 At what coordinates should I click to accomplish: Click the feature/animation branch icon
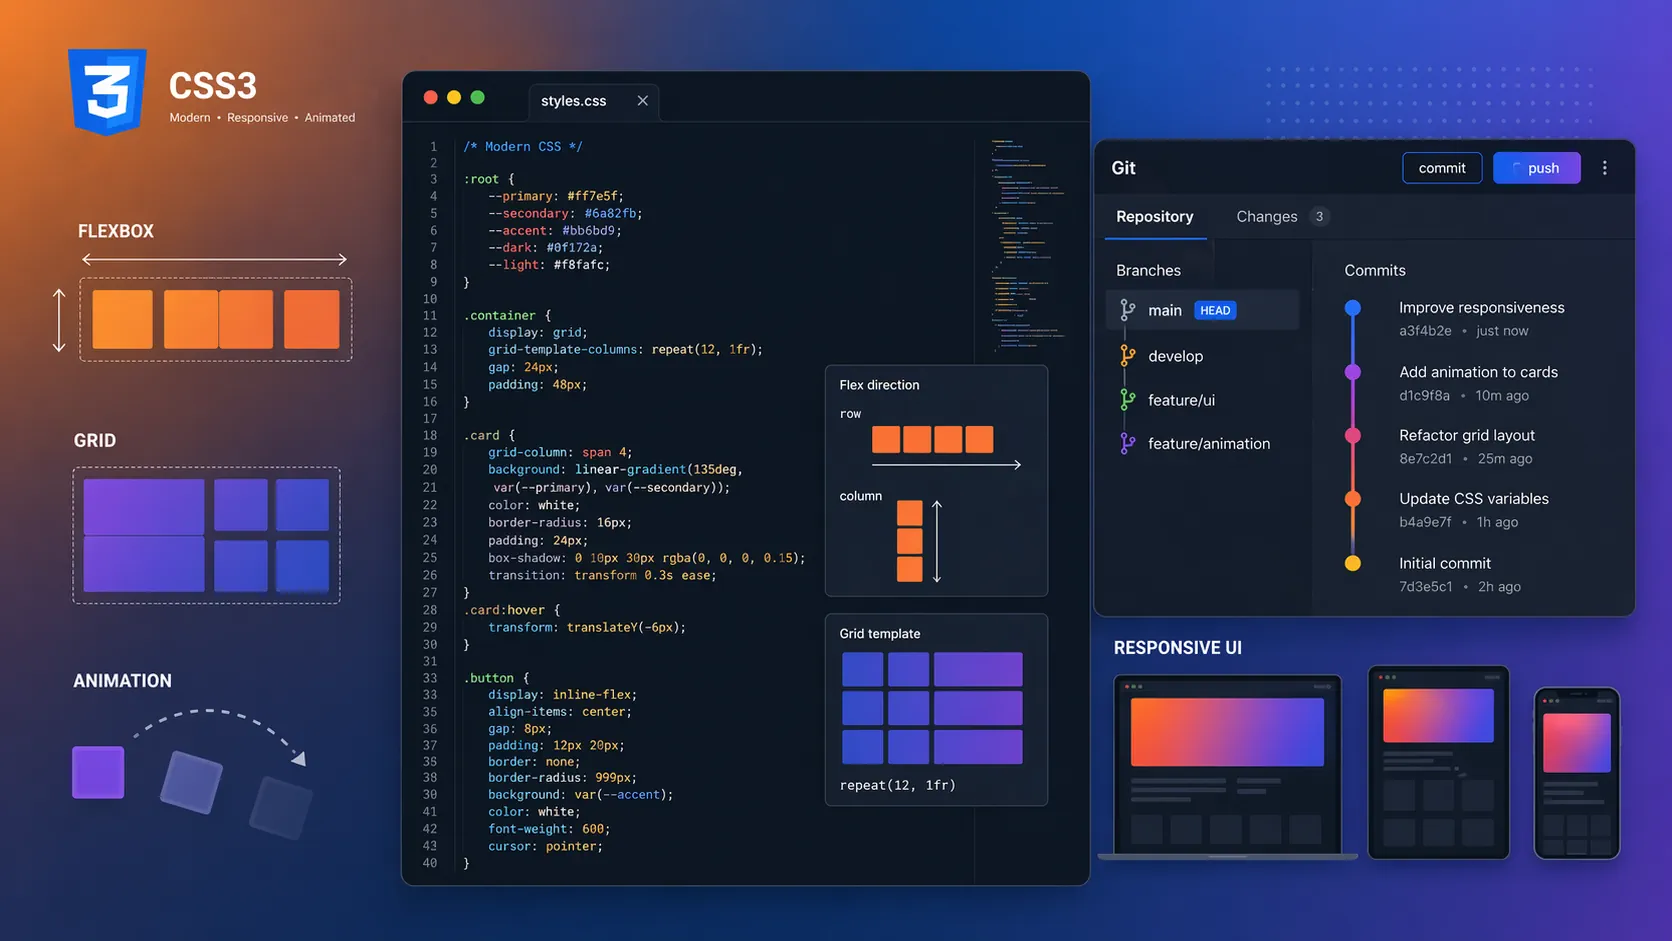tap(1128, 444)
